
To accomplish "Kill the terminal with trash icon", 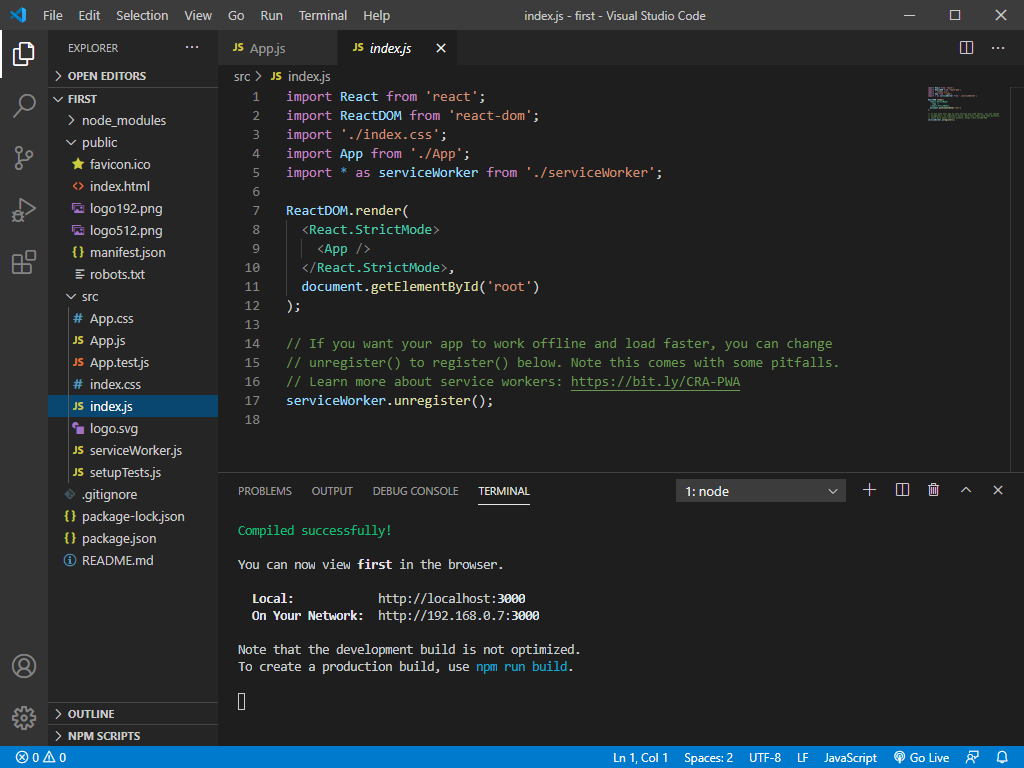I will (933, 490).
